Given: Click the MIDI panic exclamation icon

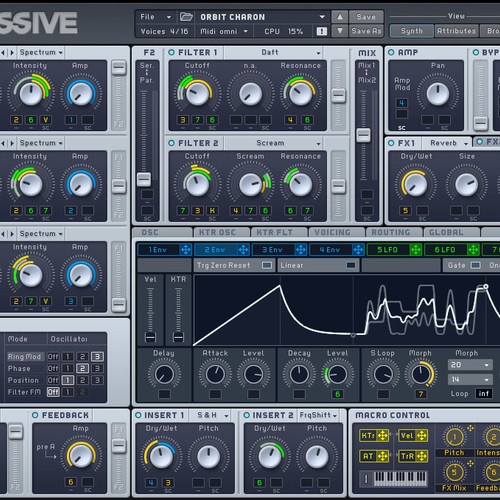Looking at the screenshot, I should click(322, 31).
